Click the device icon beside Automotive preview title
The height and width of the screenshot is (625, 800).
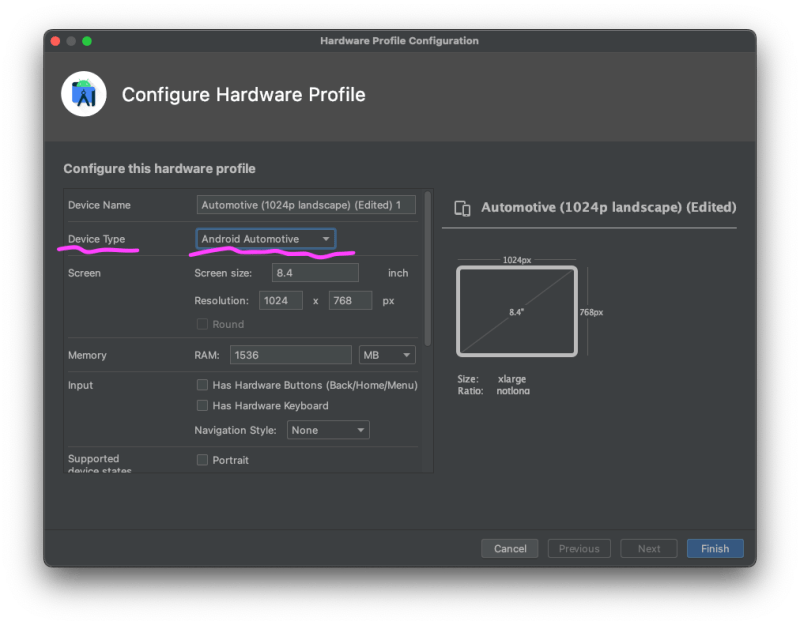462,208
